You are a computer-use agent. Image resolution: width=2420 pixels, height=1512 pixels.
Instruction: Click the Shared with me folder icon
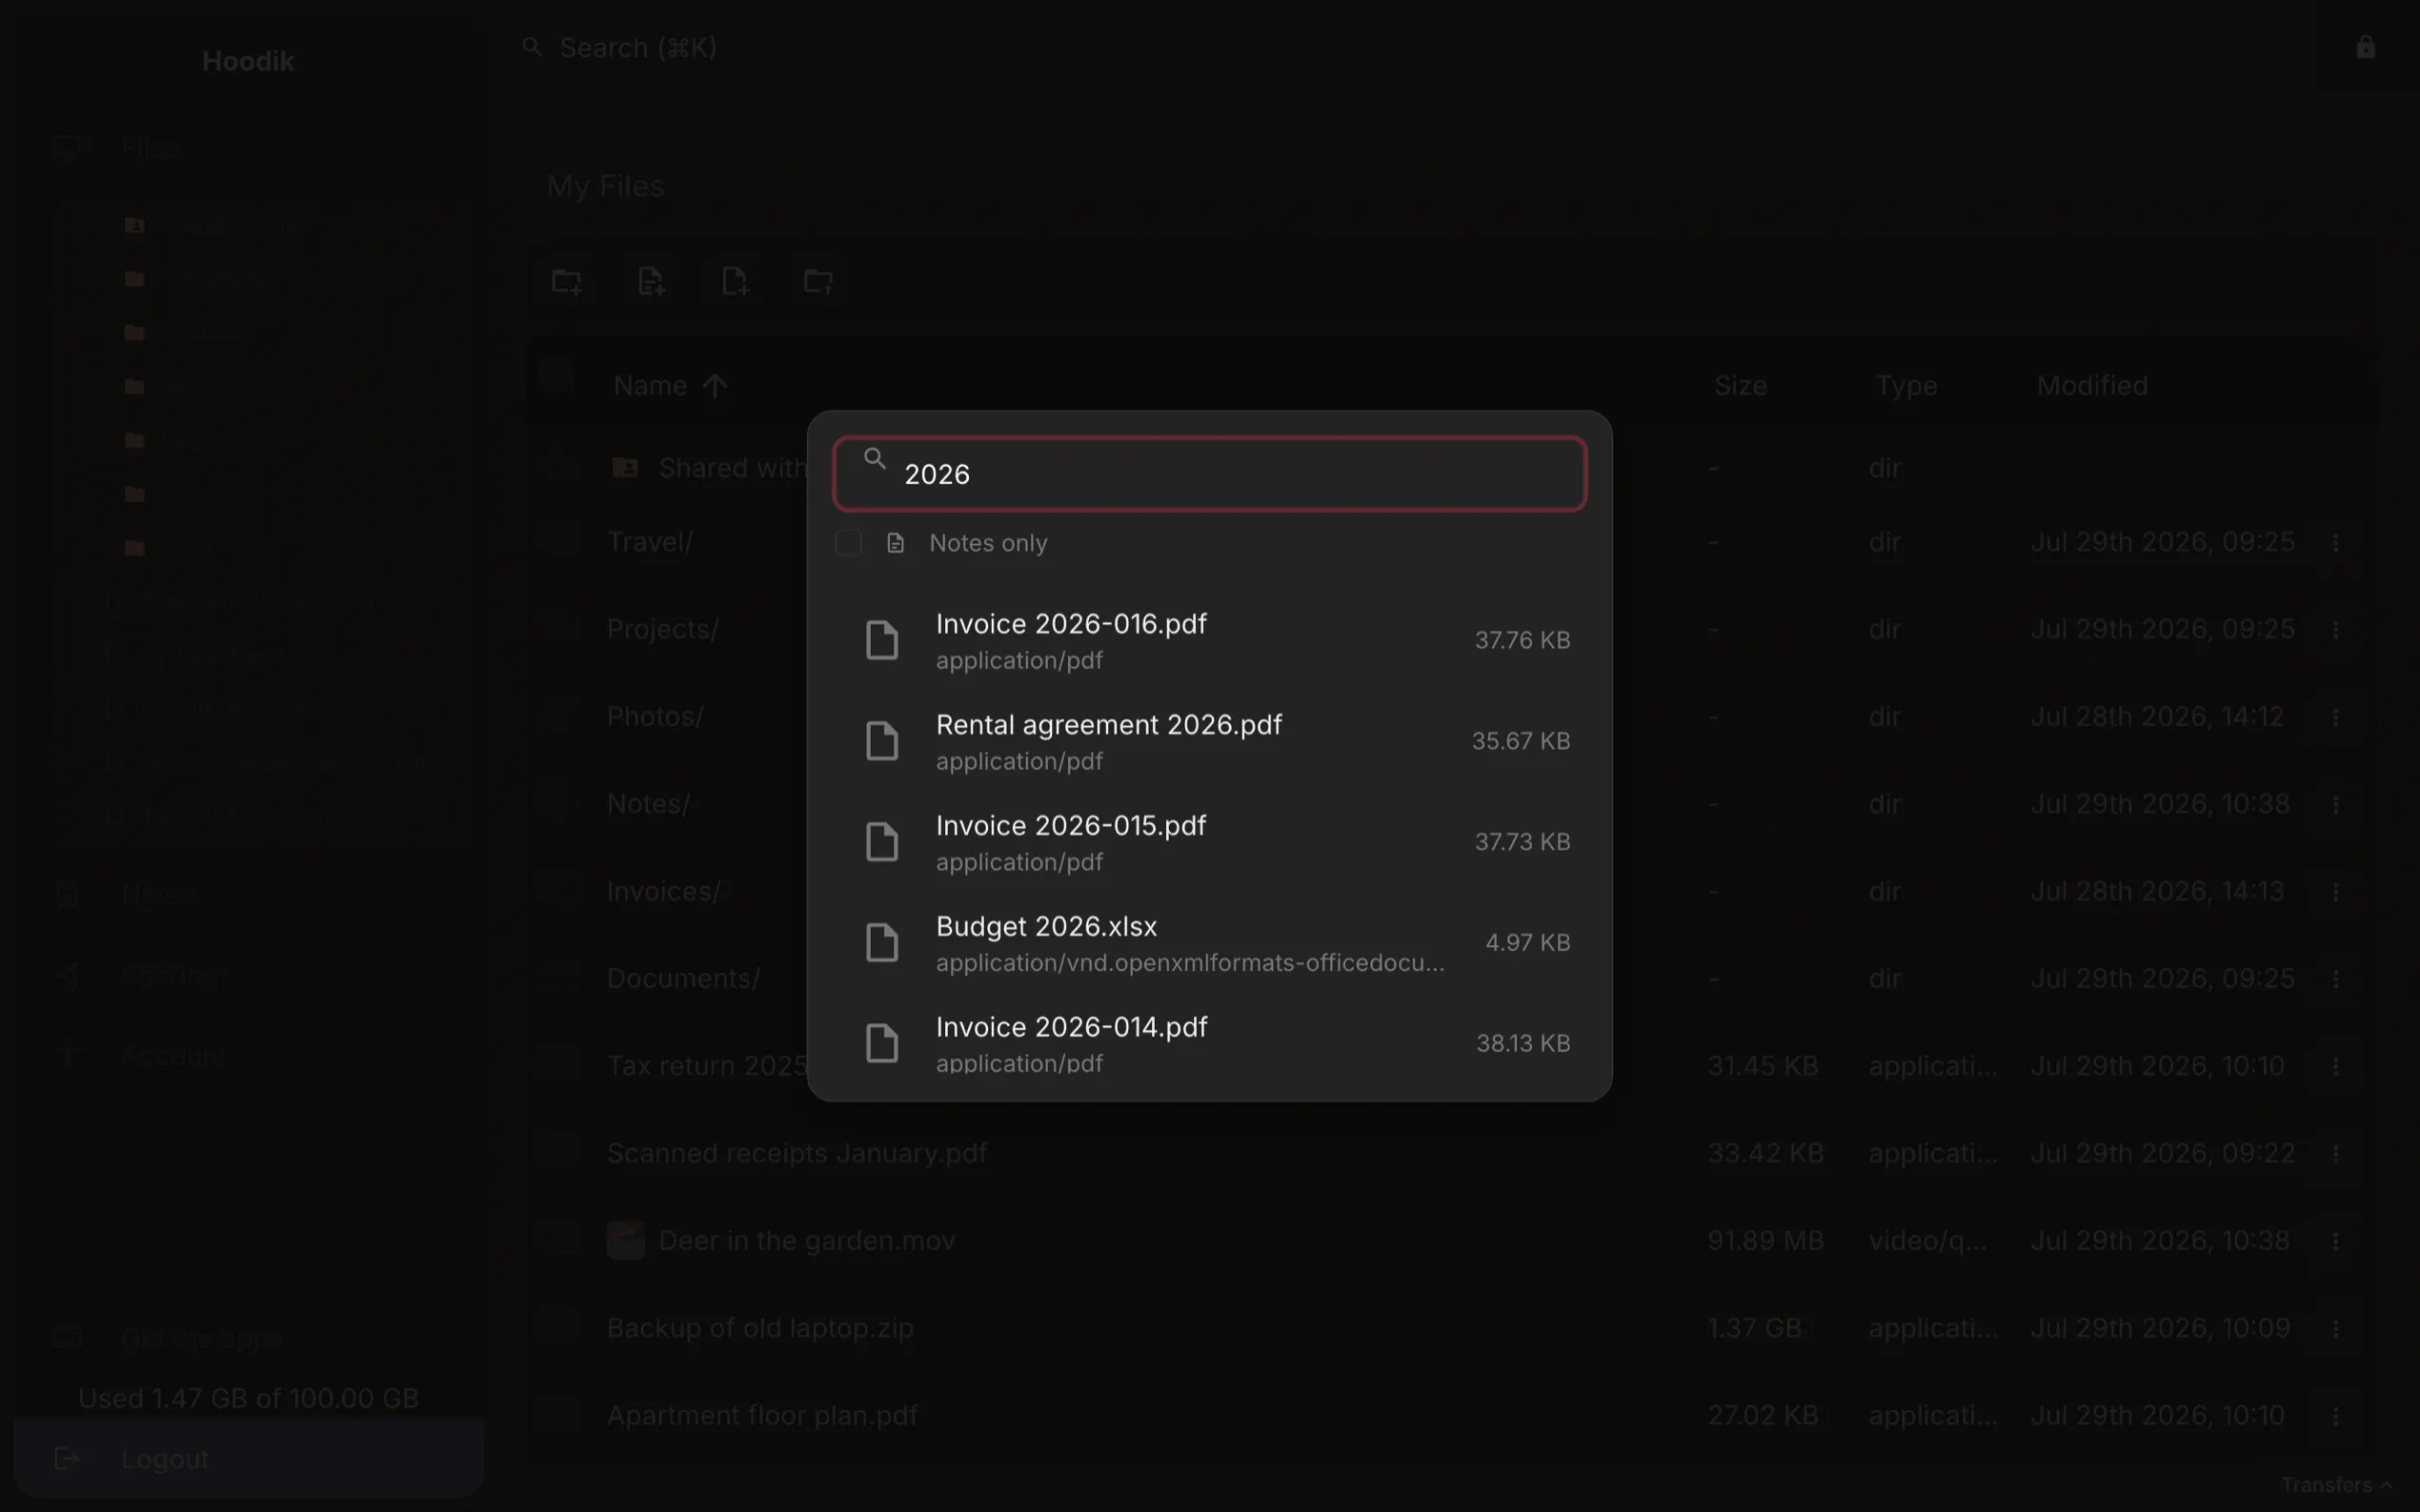[625, 468]
